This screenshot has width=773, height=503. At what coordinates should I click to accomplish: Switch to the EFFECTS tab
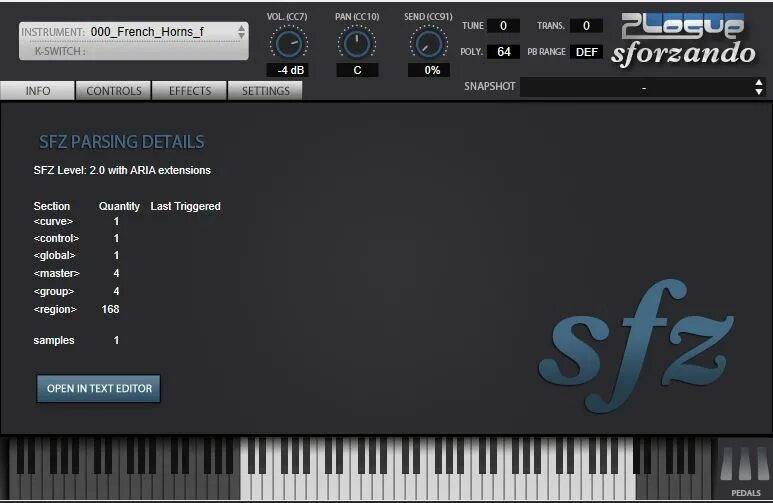(190, 91)
